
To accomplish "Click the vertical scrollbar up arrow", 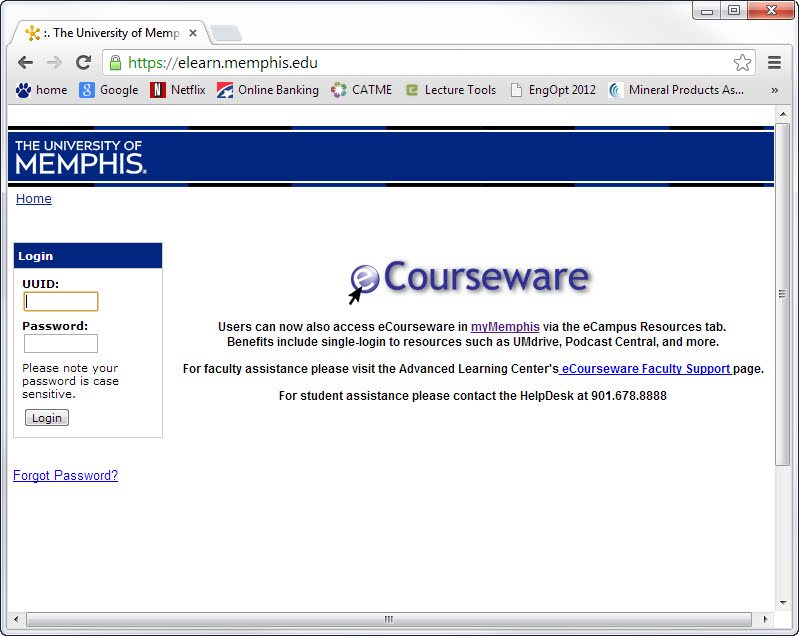I will coord(783,114).
